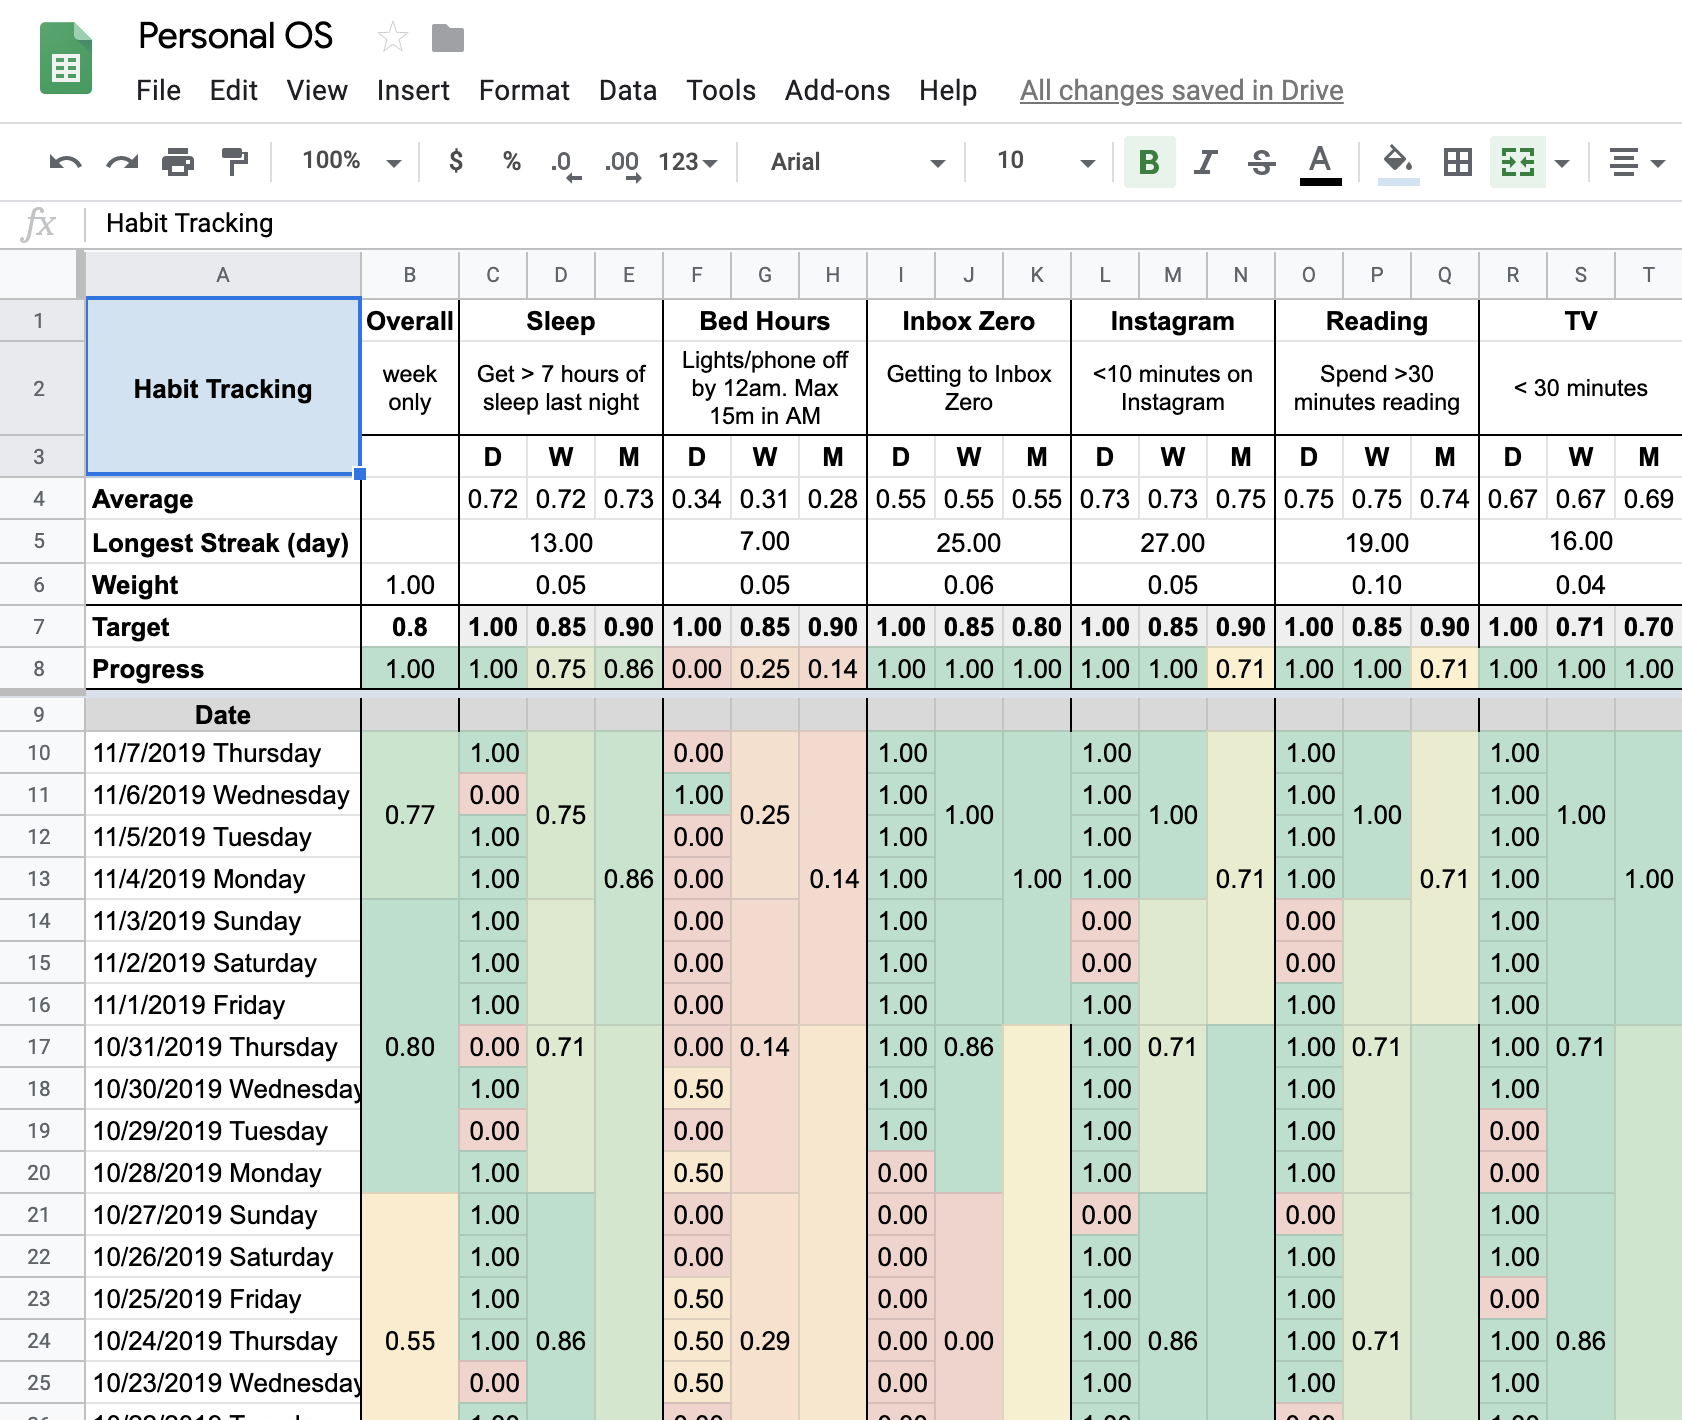
Task: Click the 27.00 Instagram streak cell
Action: coord(1173,543)
